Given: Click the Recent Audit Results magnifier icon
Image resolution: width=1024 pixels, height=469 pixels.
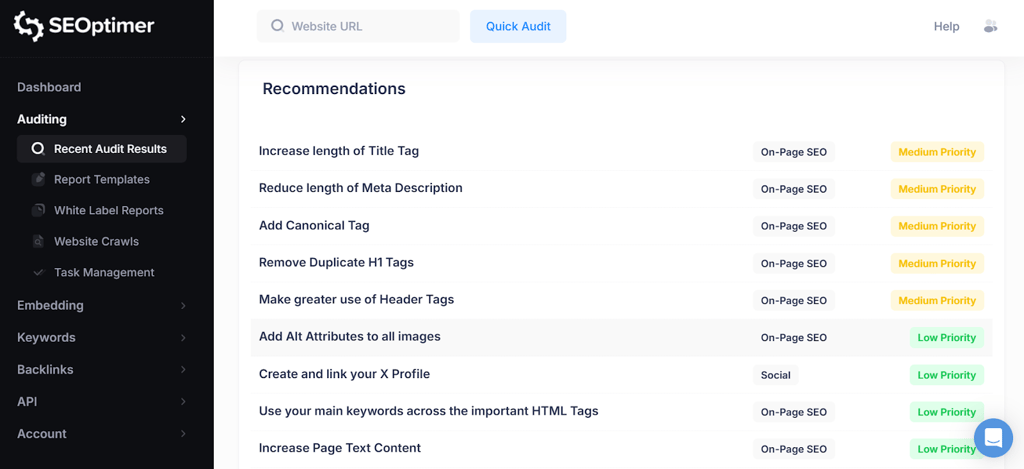Looking at the screenshot, I should pyautogui.click(x=38, y=149).
